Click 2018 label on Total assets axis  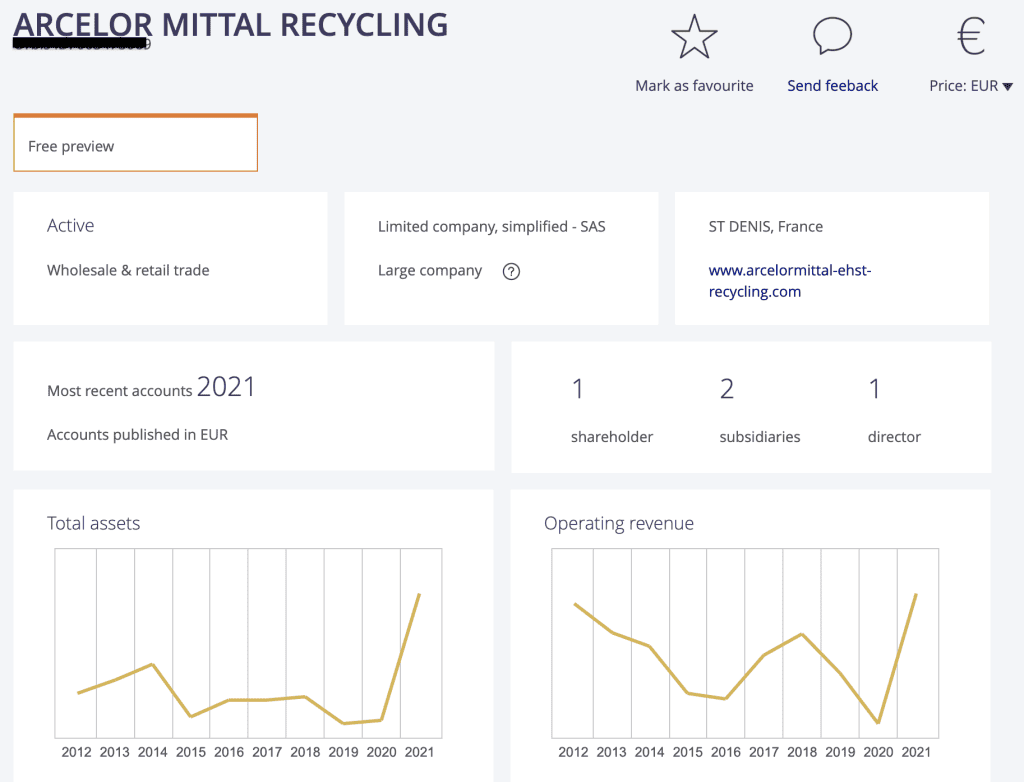(x=305, y=752)
